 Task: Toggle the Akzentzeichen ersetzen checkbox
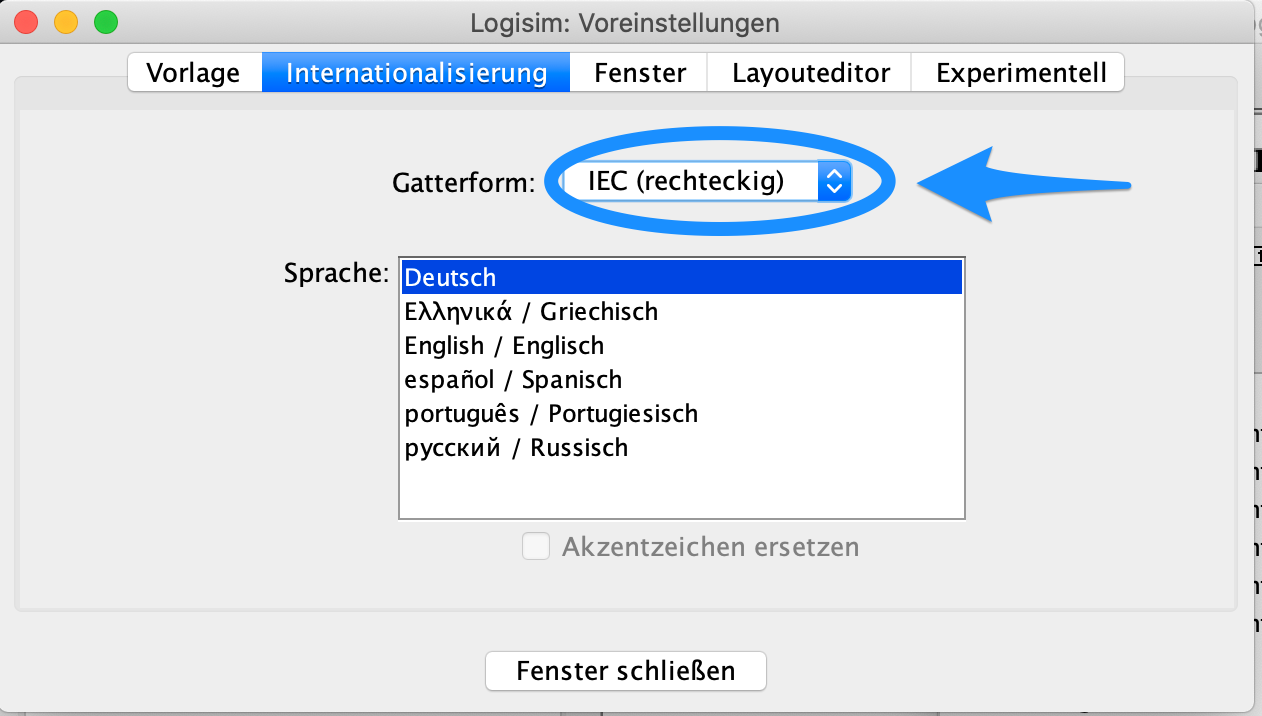point(536,546)
